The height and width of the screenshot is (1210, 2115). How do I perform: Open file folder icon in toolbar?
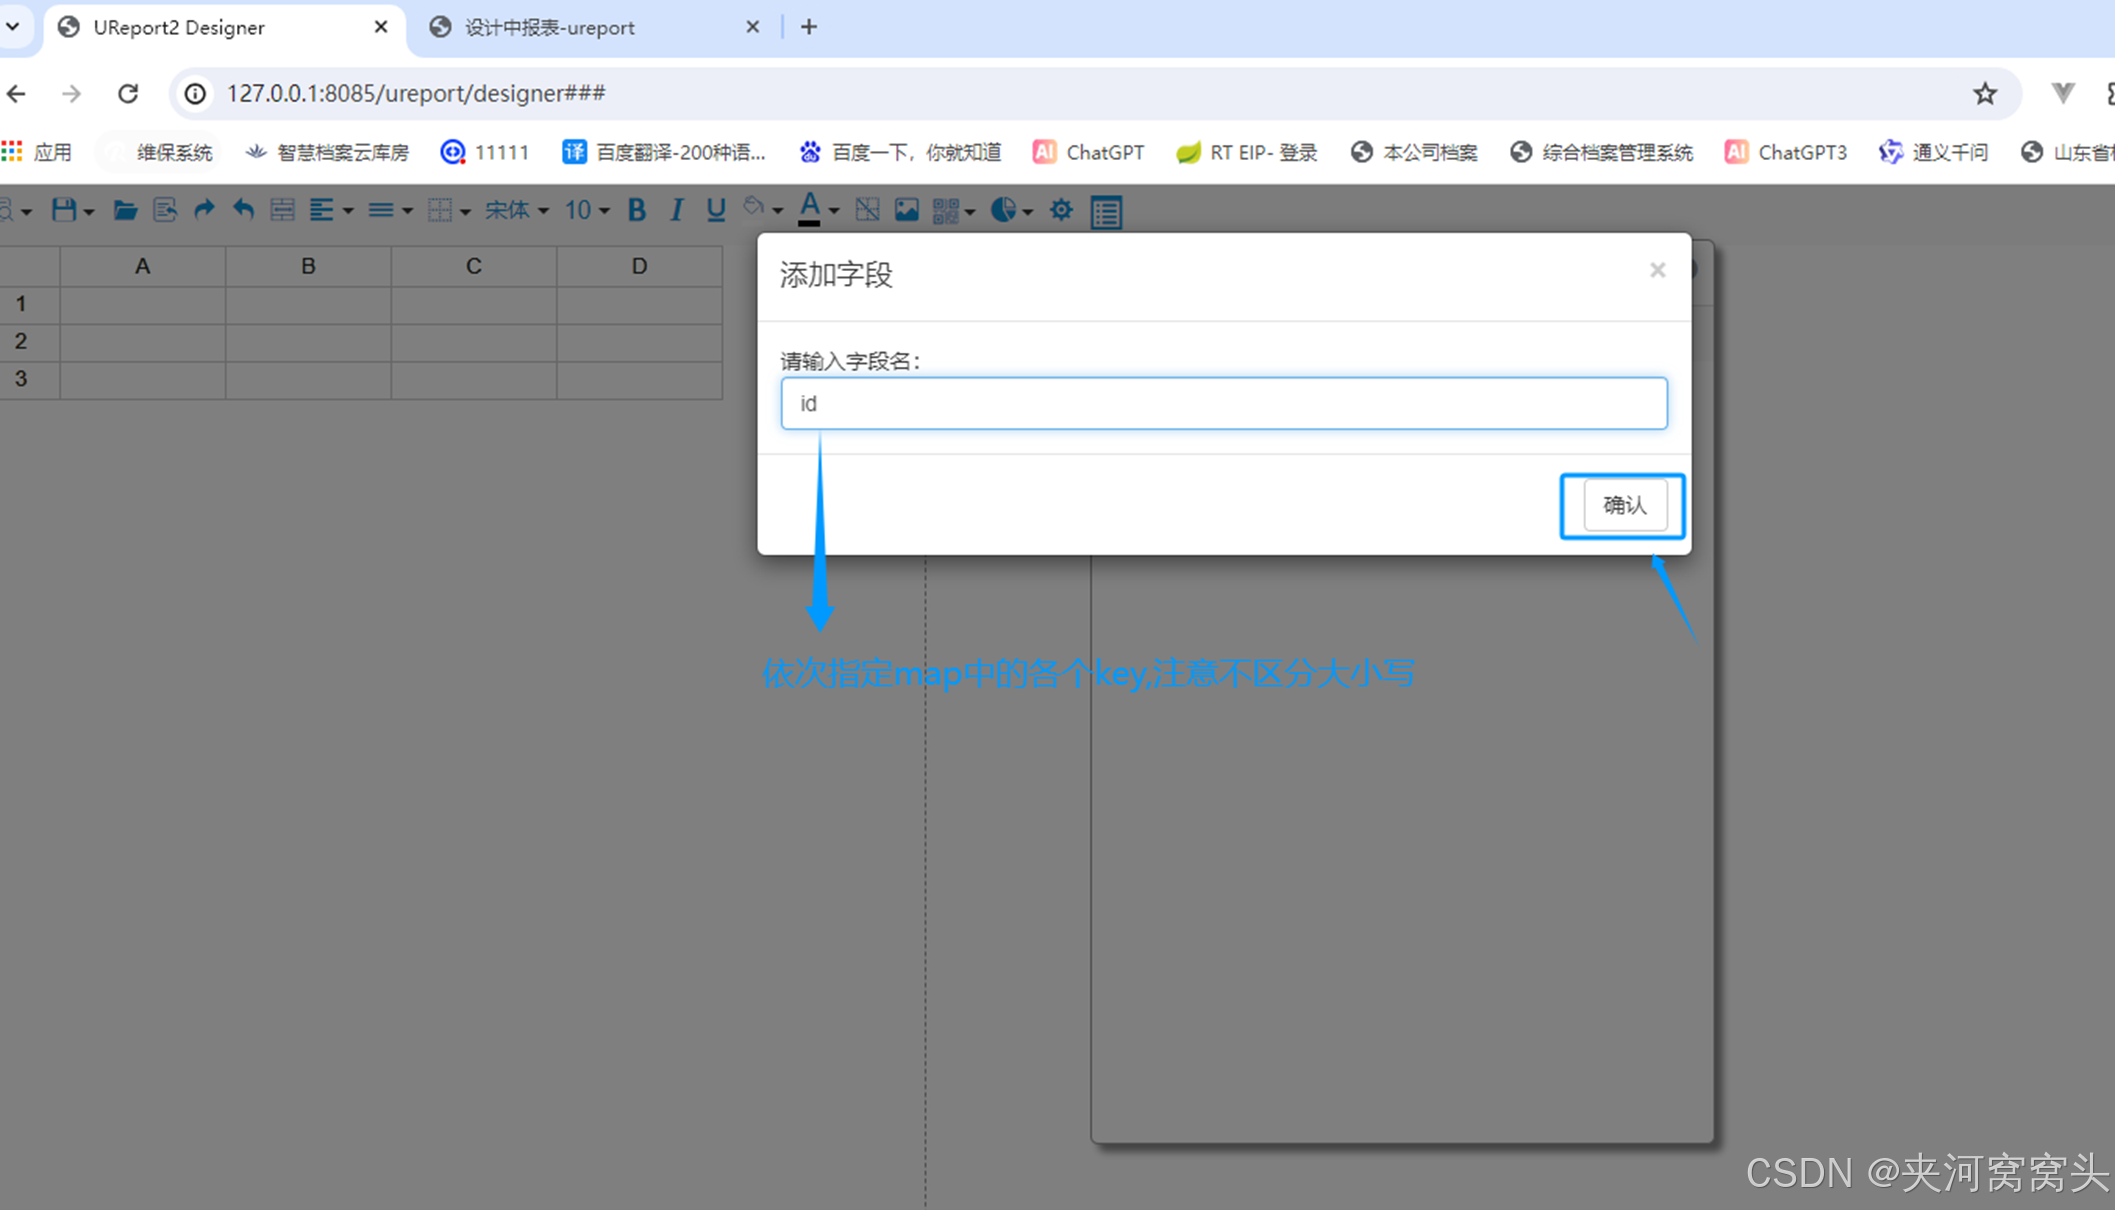(x=124, y=210)
